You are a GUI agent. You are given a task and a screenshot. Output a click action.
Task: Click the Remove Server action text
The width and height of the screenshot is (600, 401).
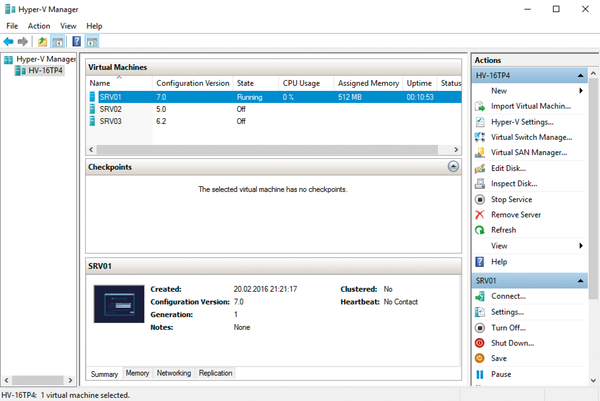click(516, 215)
